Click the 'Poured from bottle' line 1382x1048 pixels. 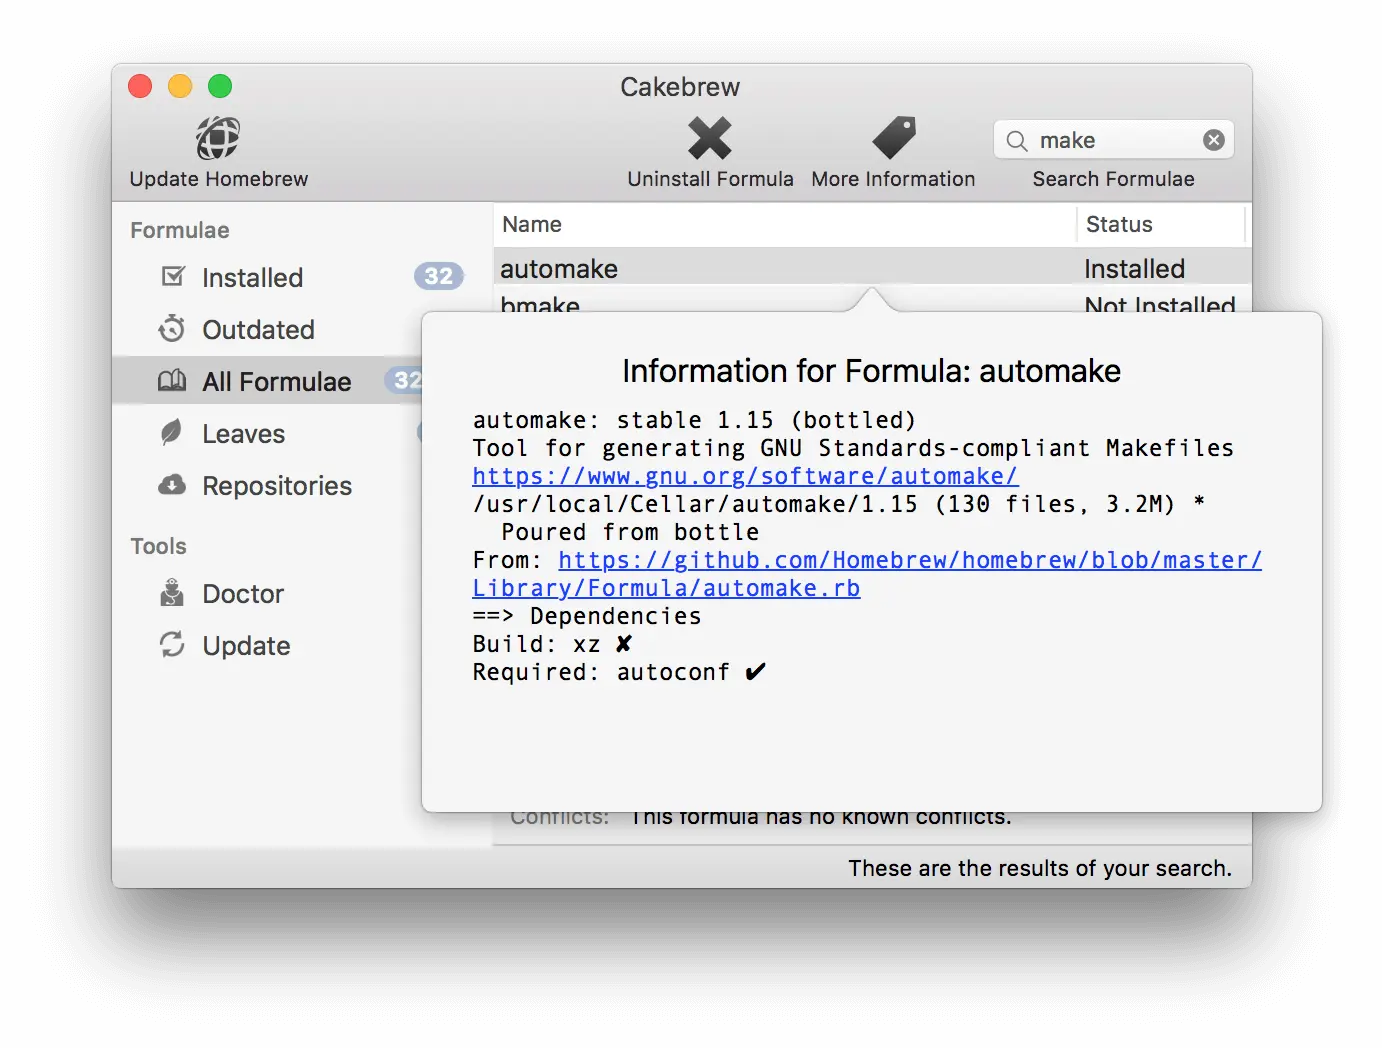pos(630,532)
